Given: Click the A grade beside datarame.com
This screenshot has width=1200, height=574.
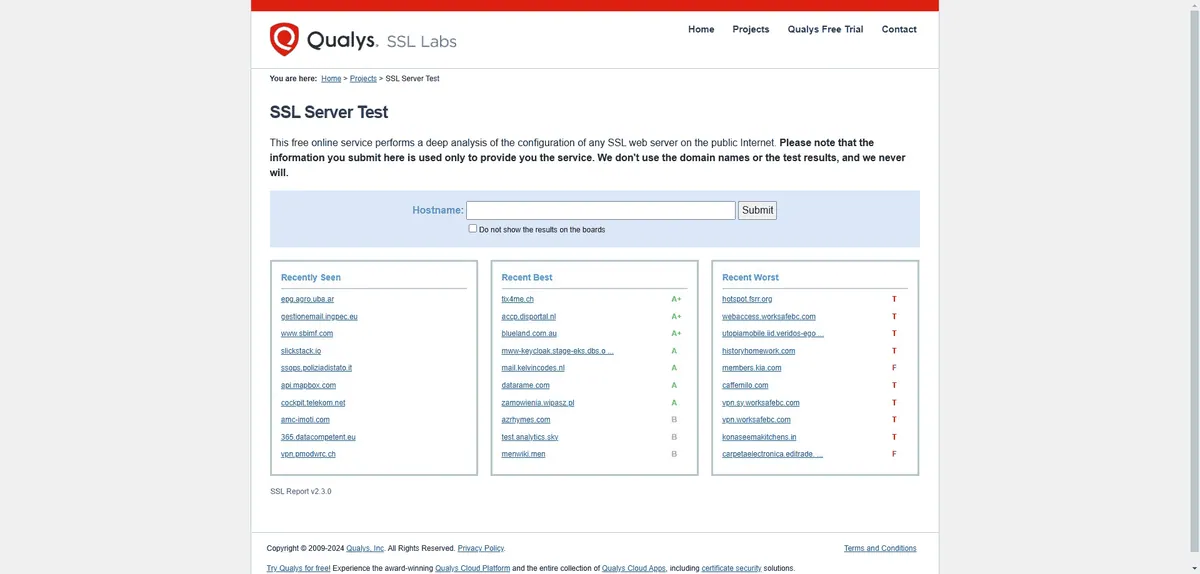Looking at the screenshot, I should [674, 385].
